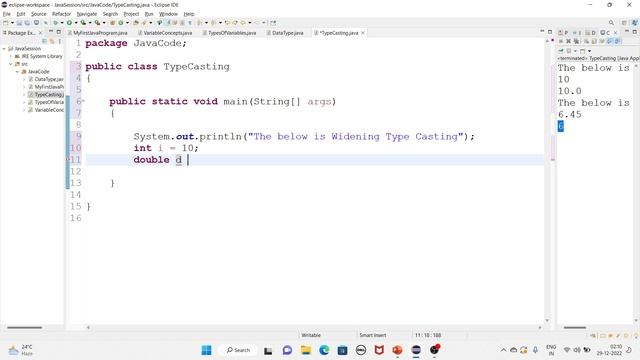Collapse the JavaCode package node
Viewport: 640px width, 360px height.
(x=17, y=72)
